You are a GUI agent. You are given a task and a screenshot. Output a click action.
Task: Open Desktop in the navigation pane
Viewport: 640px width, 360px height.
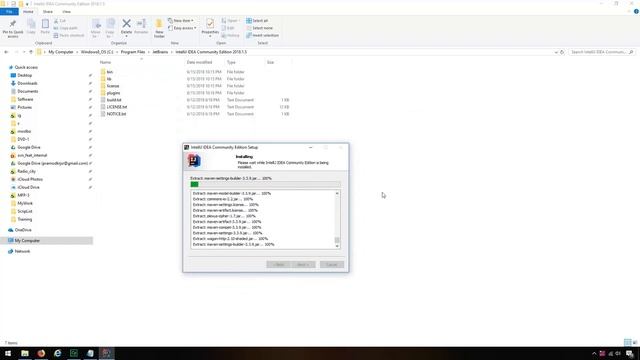(24, 76)
